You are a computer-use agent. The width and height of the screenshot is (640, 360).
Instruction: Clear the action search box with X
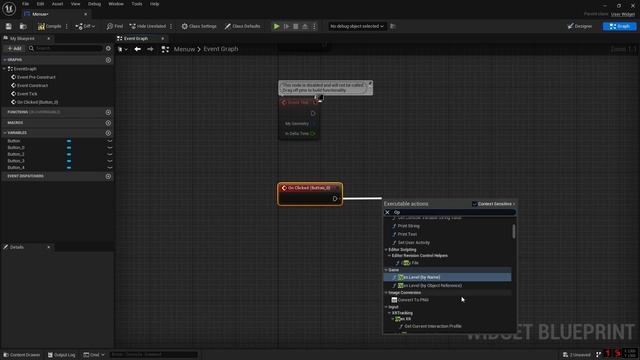387,212
